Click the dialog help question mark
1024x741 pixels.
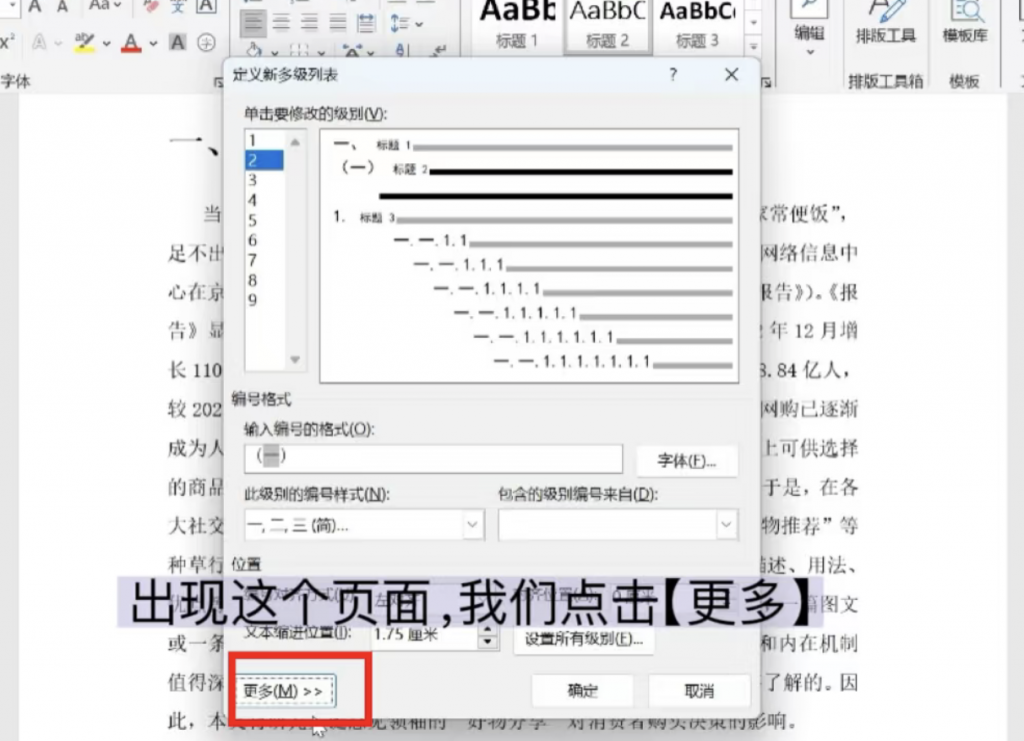click(673, 74)
